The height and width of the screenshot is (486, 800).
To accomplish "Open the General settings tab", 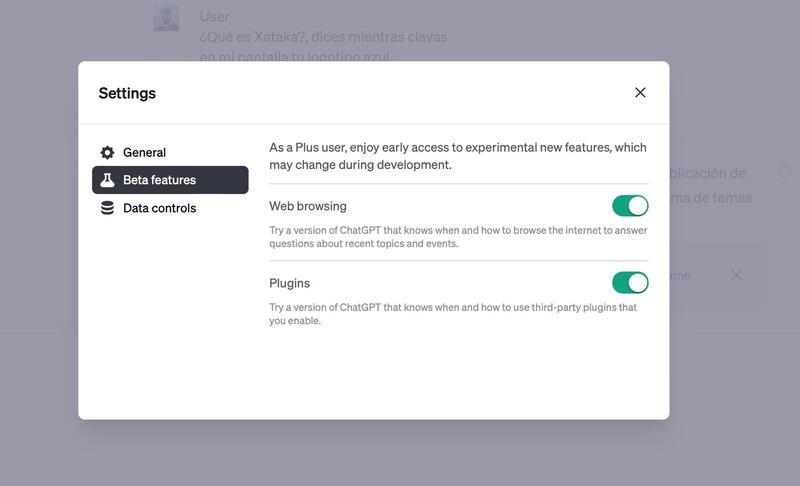I will pyautogui.click(x=144, y=153).
